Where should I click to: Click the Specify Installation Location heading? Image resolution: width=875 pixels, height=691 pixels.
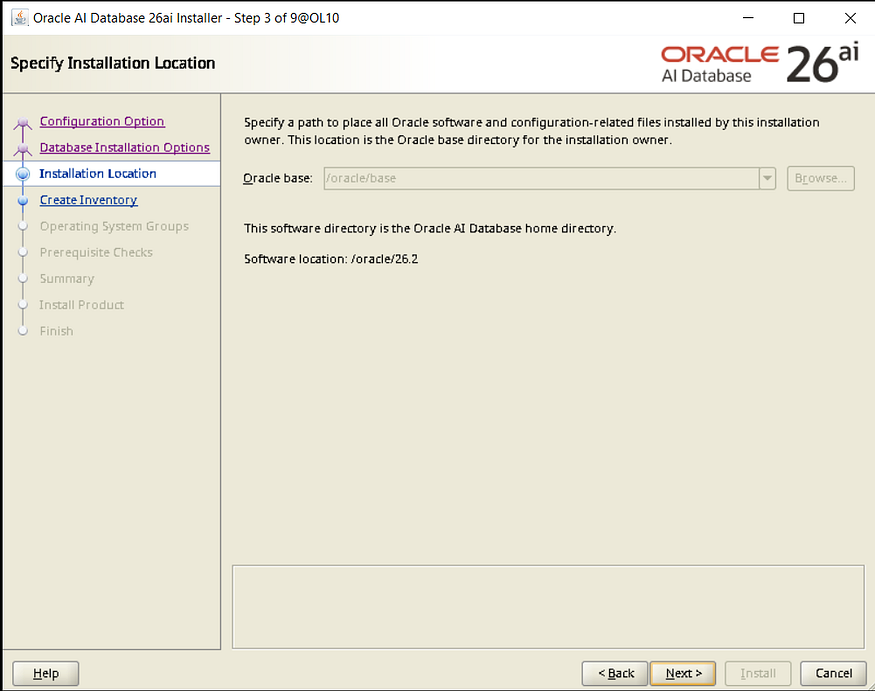[x=113, y=63]
